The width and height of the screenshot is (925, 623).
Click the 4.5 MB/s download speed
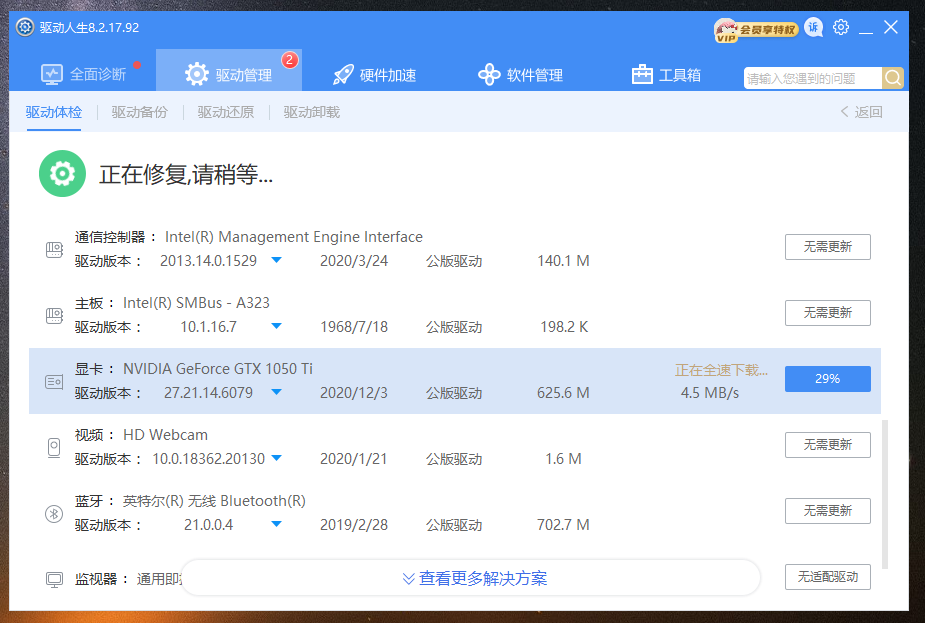(x=710, y=393)
